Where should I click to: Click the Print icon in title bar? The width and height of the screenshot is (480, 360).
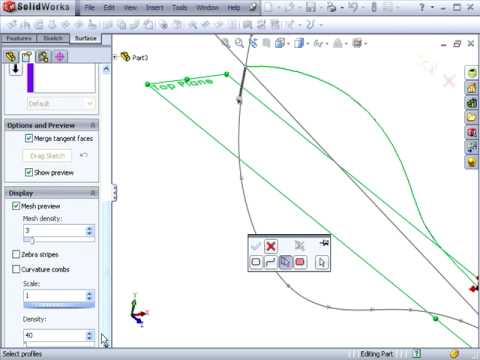tap(331, 7)
